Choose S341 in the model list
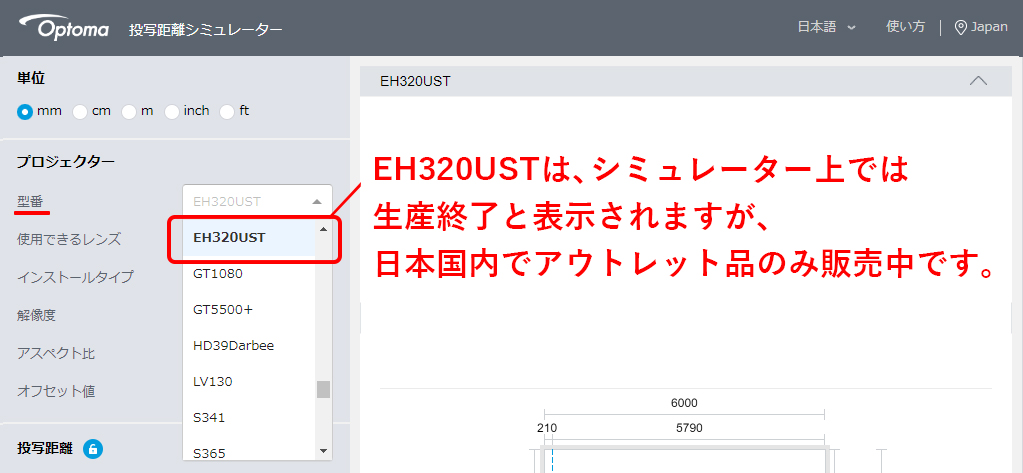 pos(250,417)
